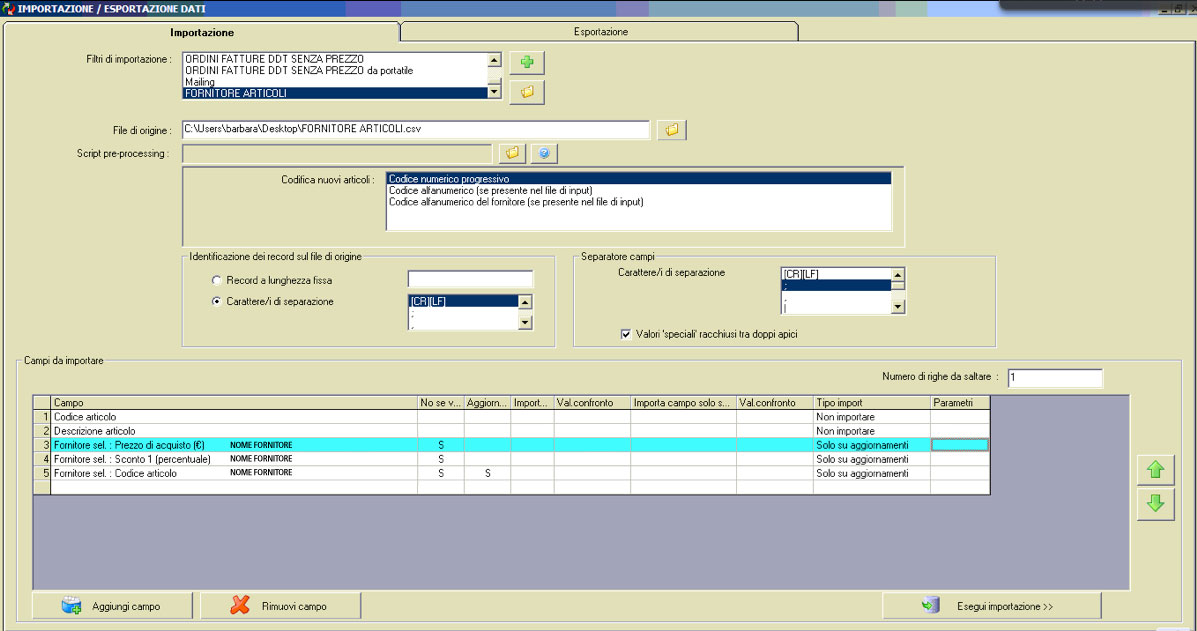Open folder icon next to import filters

(527, 92)
